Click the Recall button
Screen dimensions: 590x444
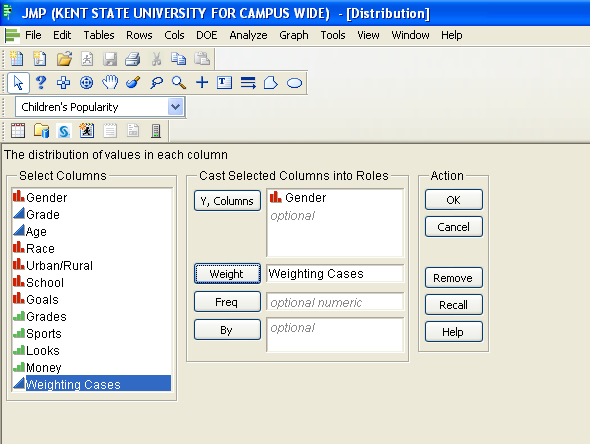click(454, 304)
